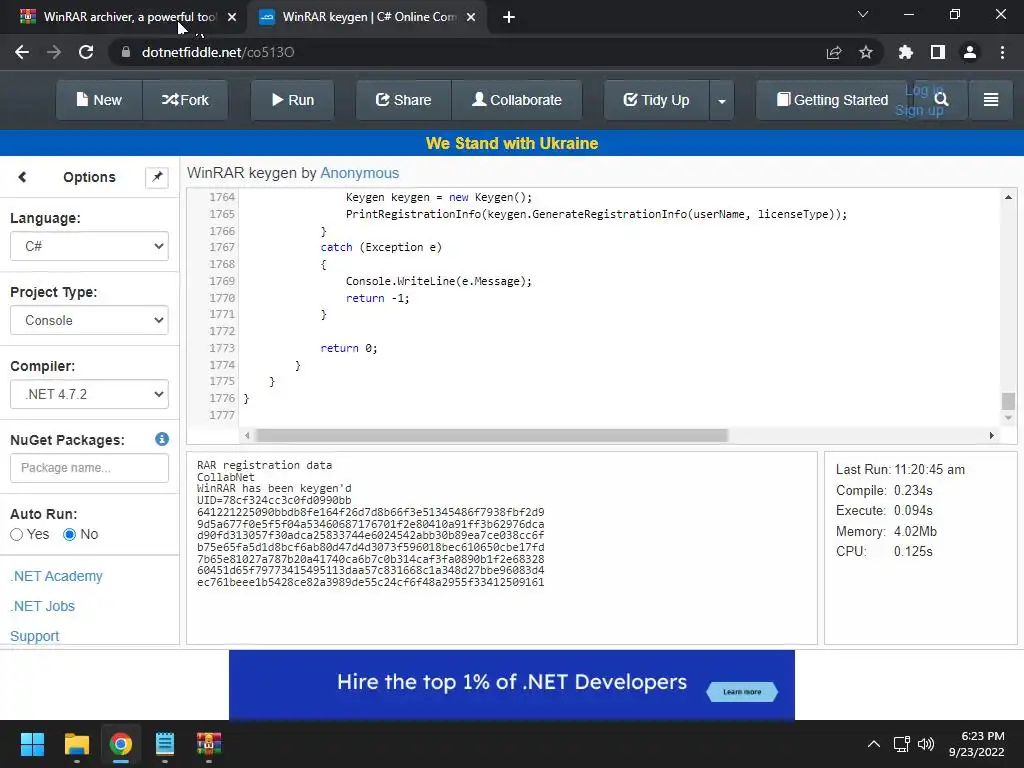Viewport: 1024px width, 768px height.
Task: Open WinRAR from taskbar
Action: [x=209, y=744]
